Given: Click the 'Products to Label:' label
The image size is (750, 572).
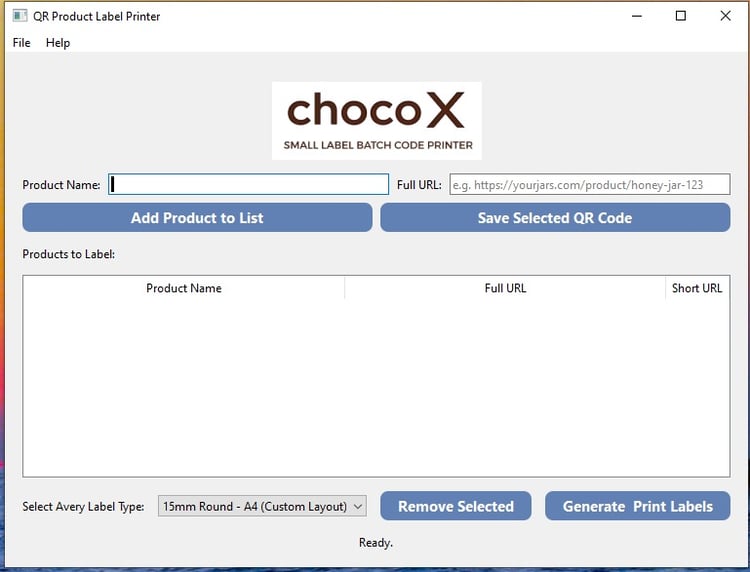Looking at the screenshot, I should coord(68,254).
